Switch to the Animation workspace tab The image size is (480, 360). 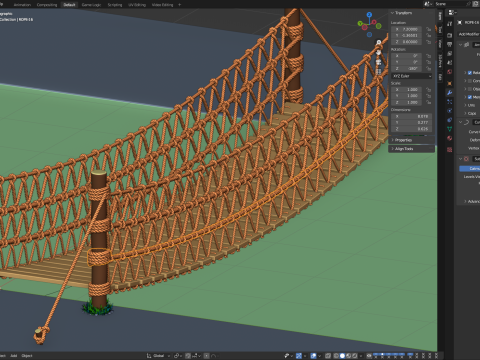click(x=22, y=5)
